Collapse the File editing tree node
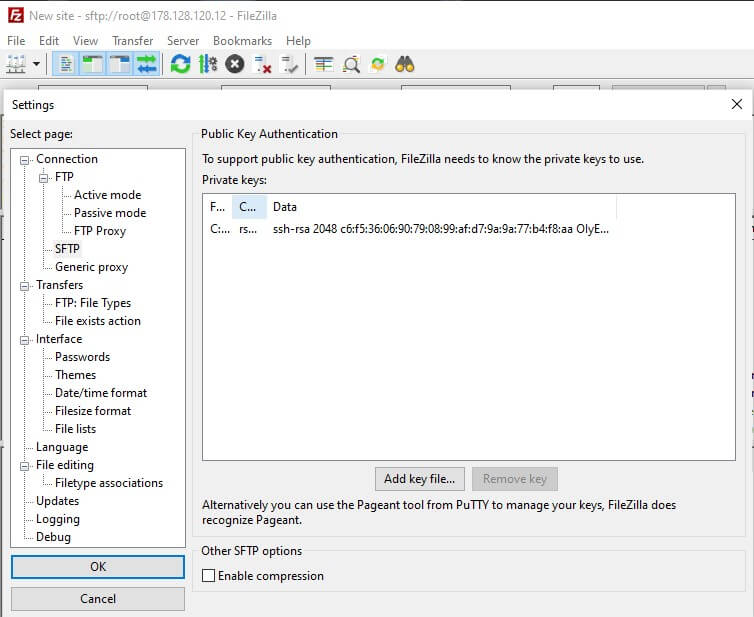 pos(24,466)
